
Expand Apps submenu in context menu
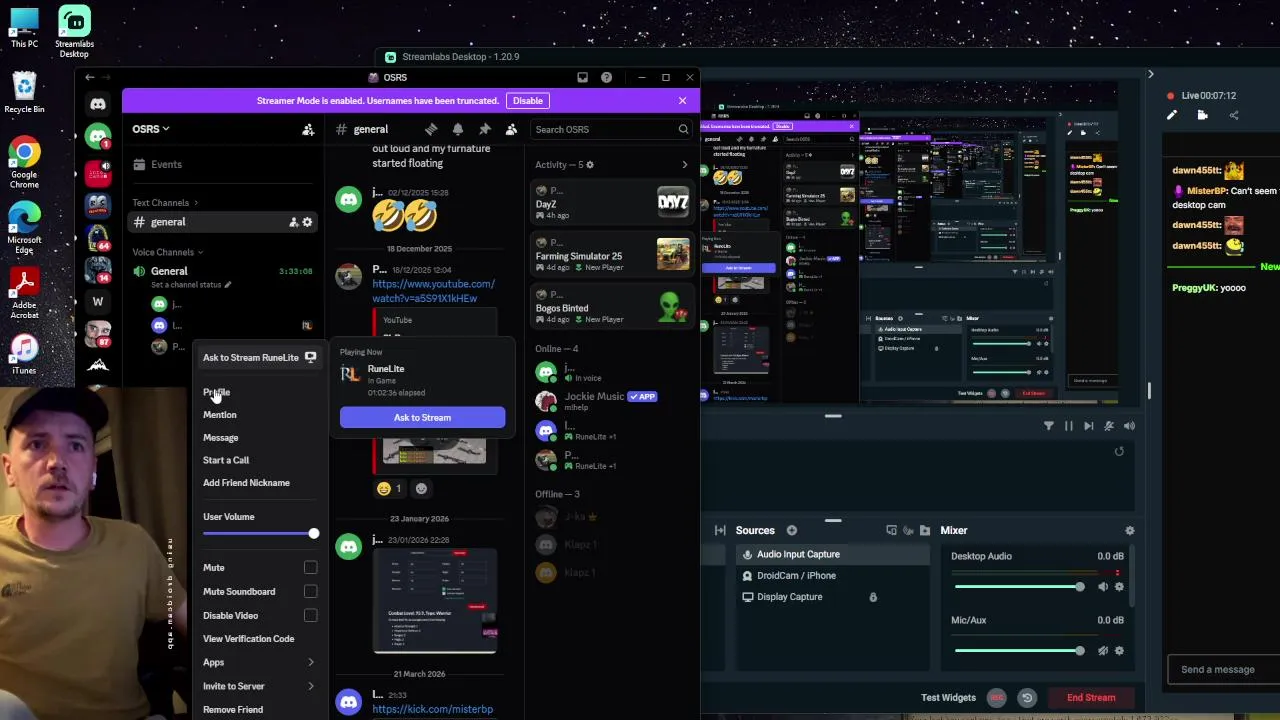(259, 662)
